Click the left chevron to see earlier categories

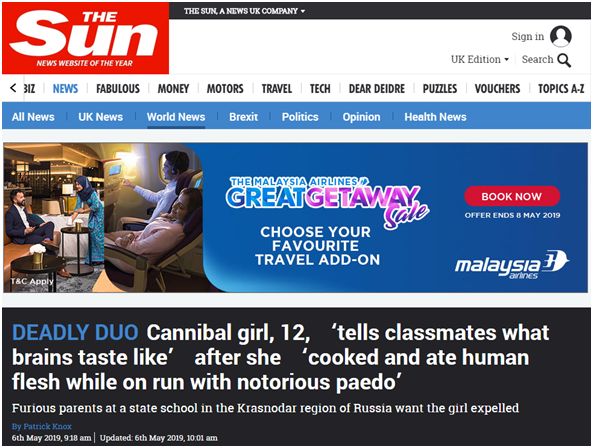tap(13, 88)
